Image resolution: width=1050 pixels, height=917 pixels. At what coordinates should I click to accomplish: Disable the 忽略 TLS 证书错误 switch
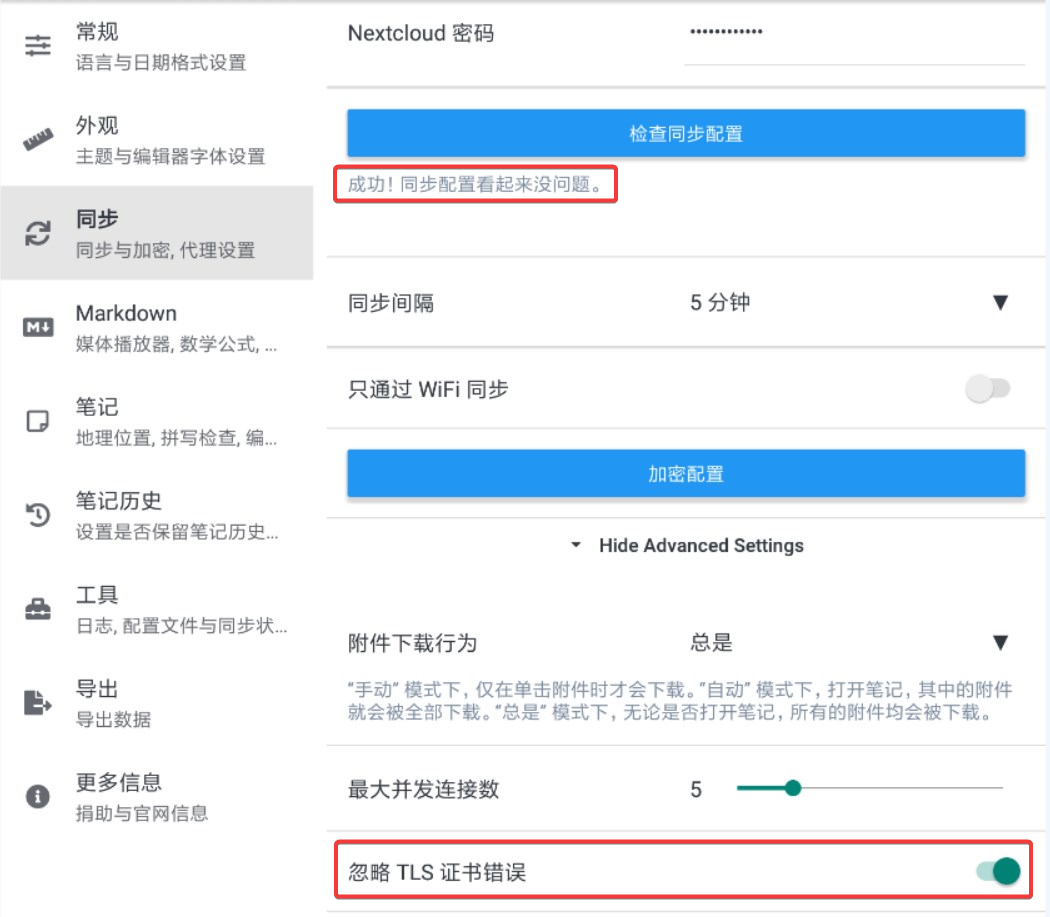tap(998, 871)
